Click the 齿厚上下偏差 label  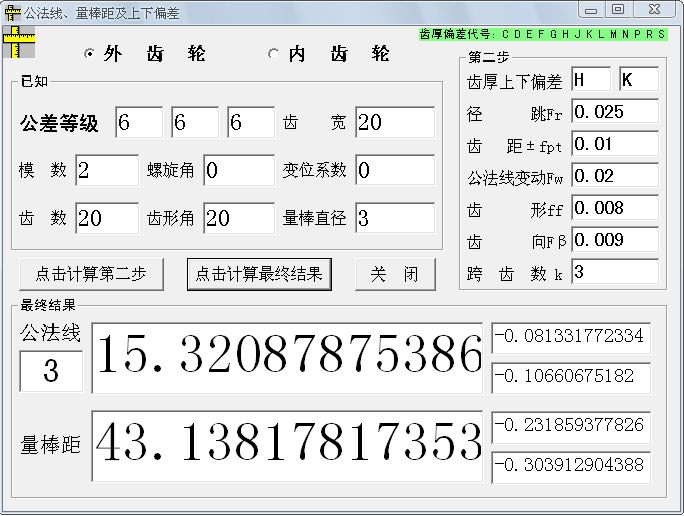pos(515,82)
